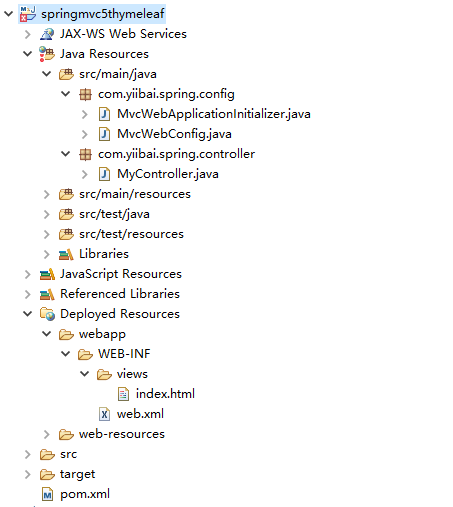Click the springmvc5thymeleaf Maven project icon
This screenshot has width=453, height=507.
point(28,14)
